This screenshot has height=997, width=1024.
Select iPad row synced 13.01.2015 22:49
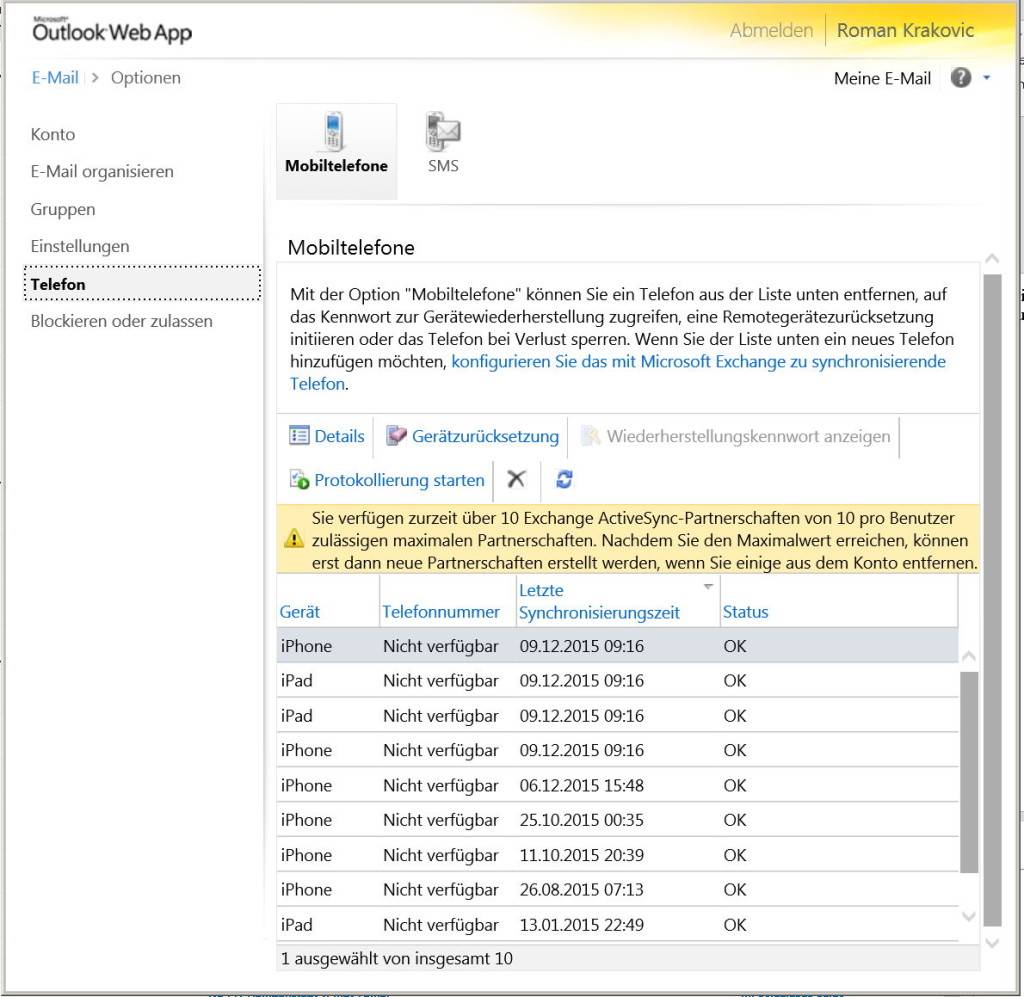pos(617,925)
